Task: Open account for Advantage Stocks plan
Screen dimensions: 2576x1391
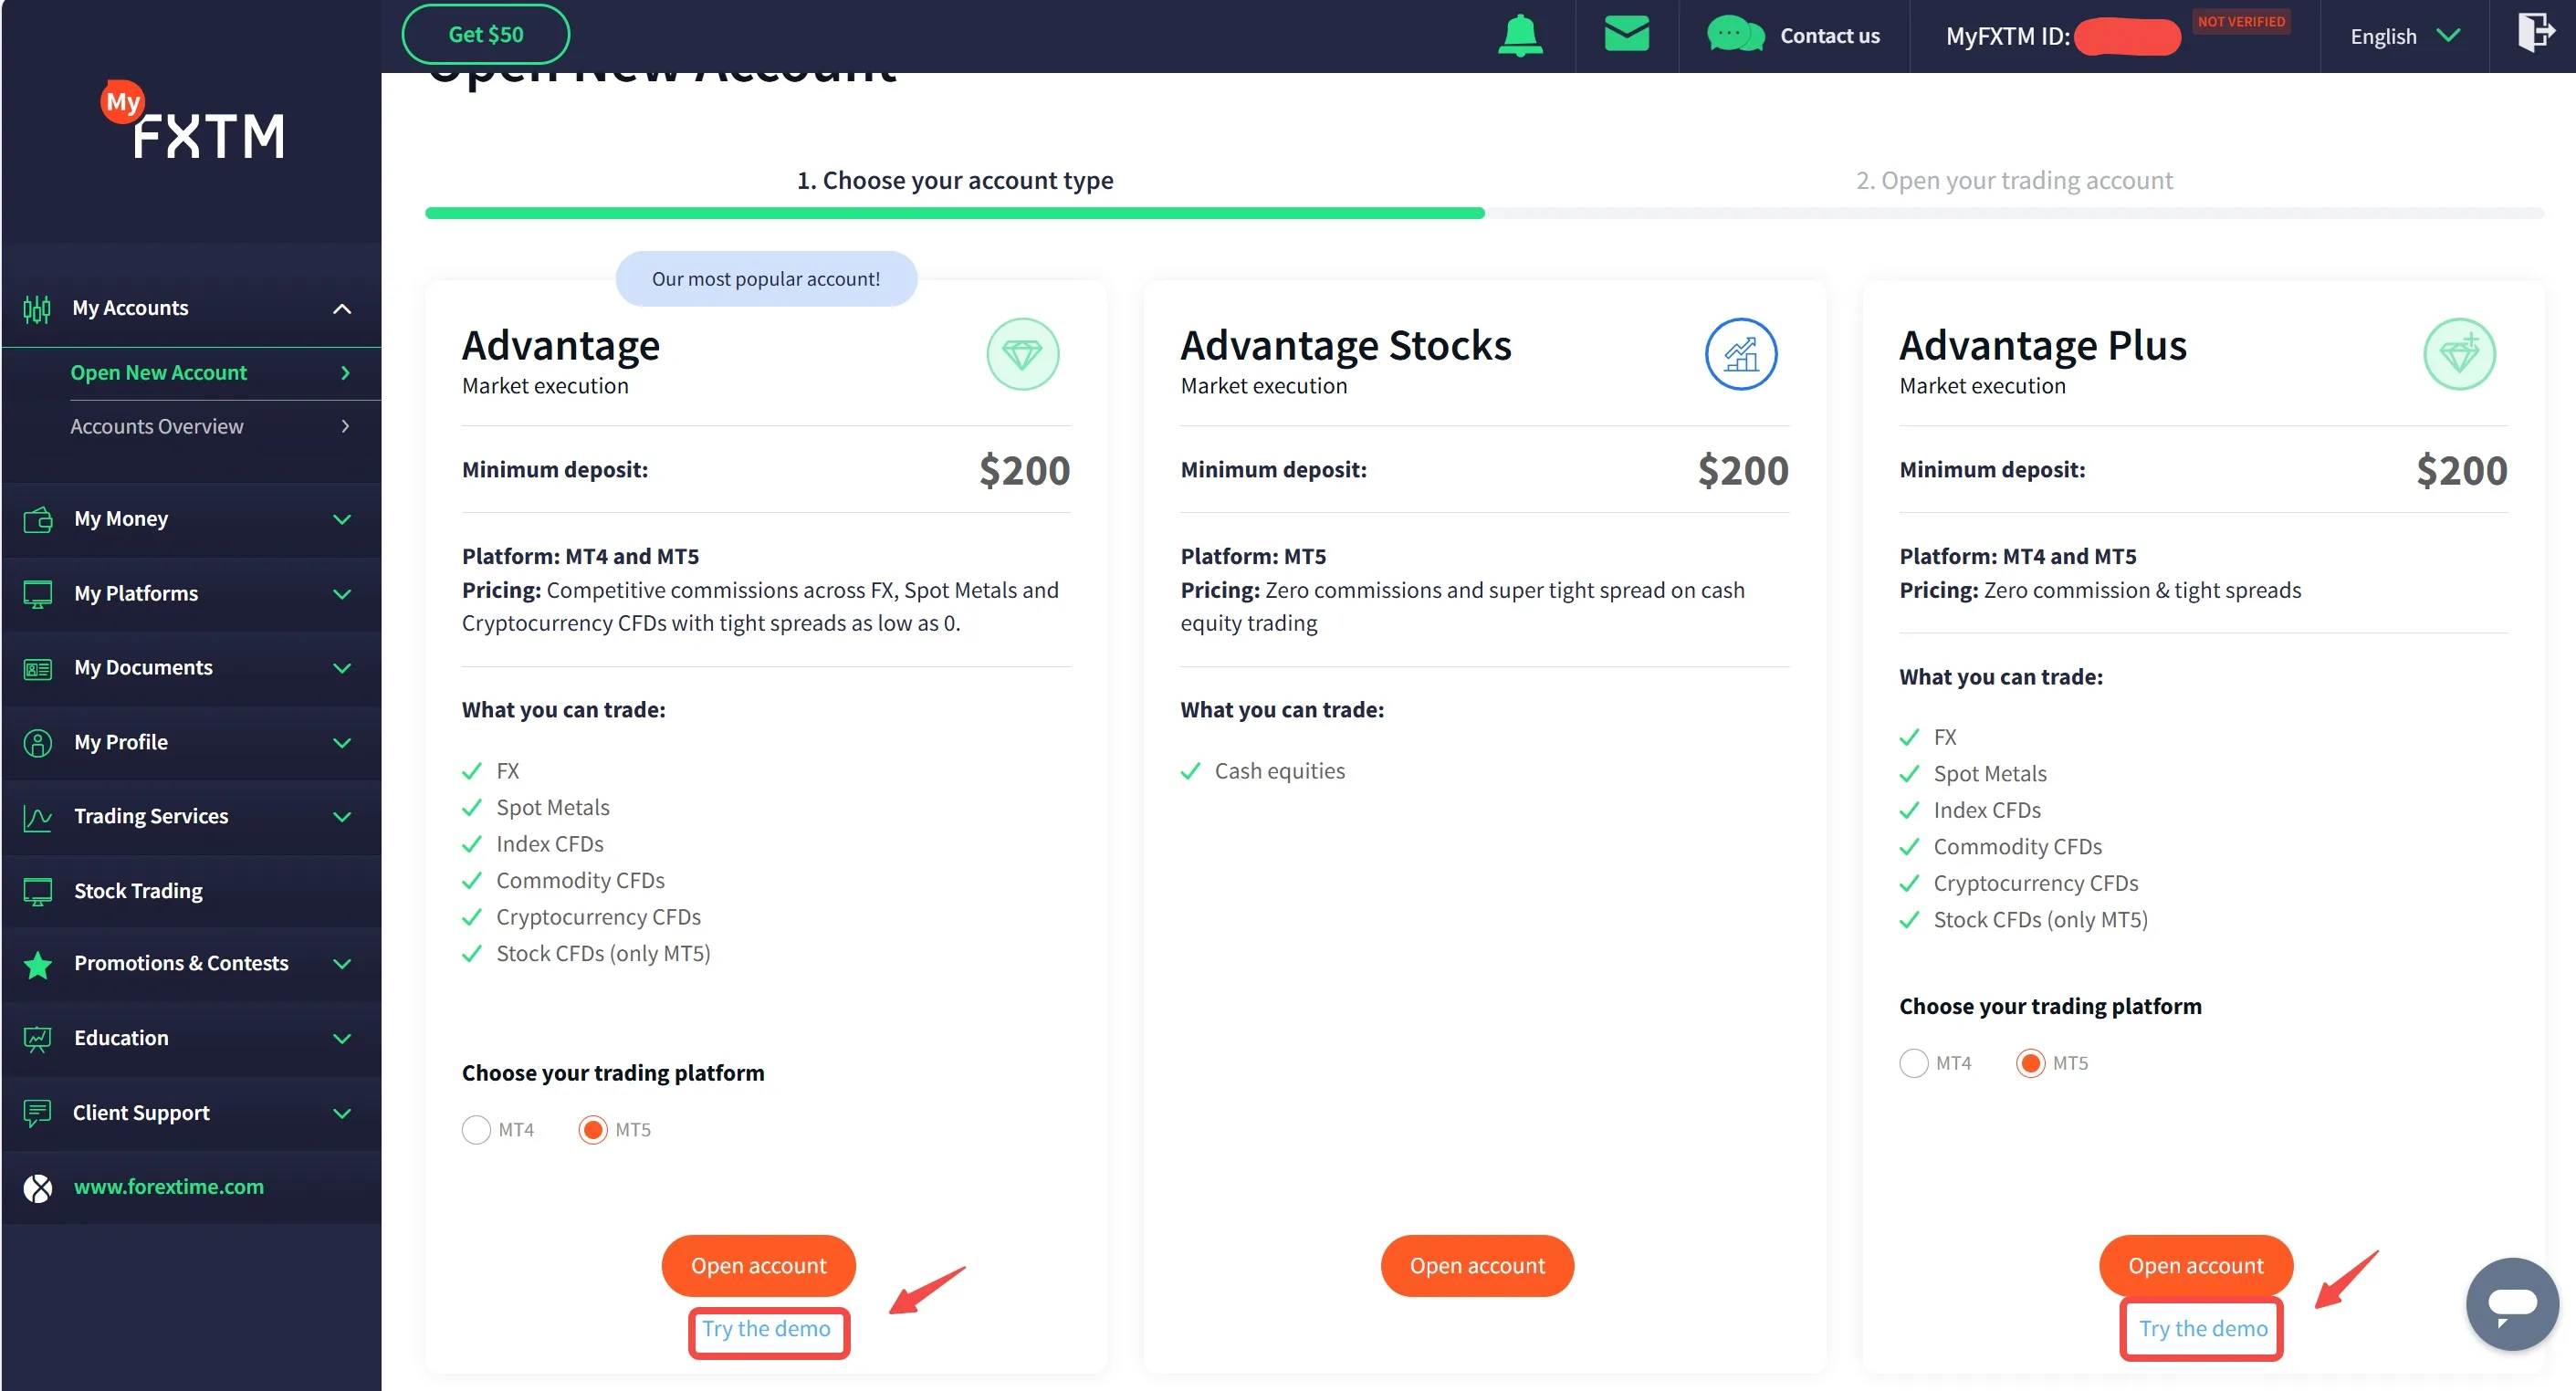Action: tap(1477, 1266)
